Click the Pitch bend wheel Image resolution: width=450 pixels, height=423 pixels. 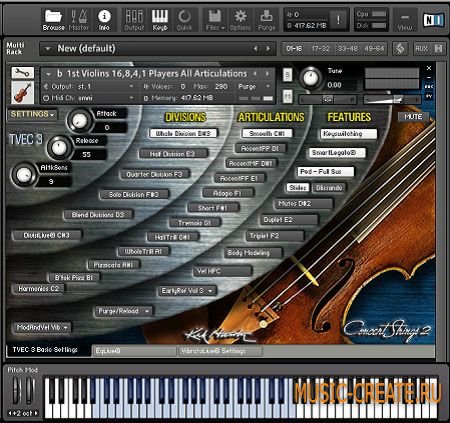pos(17,390)
